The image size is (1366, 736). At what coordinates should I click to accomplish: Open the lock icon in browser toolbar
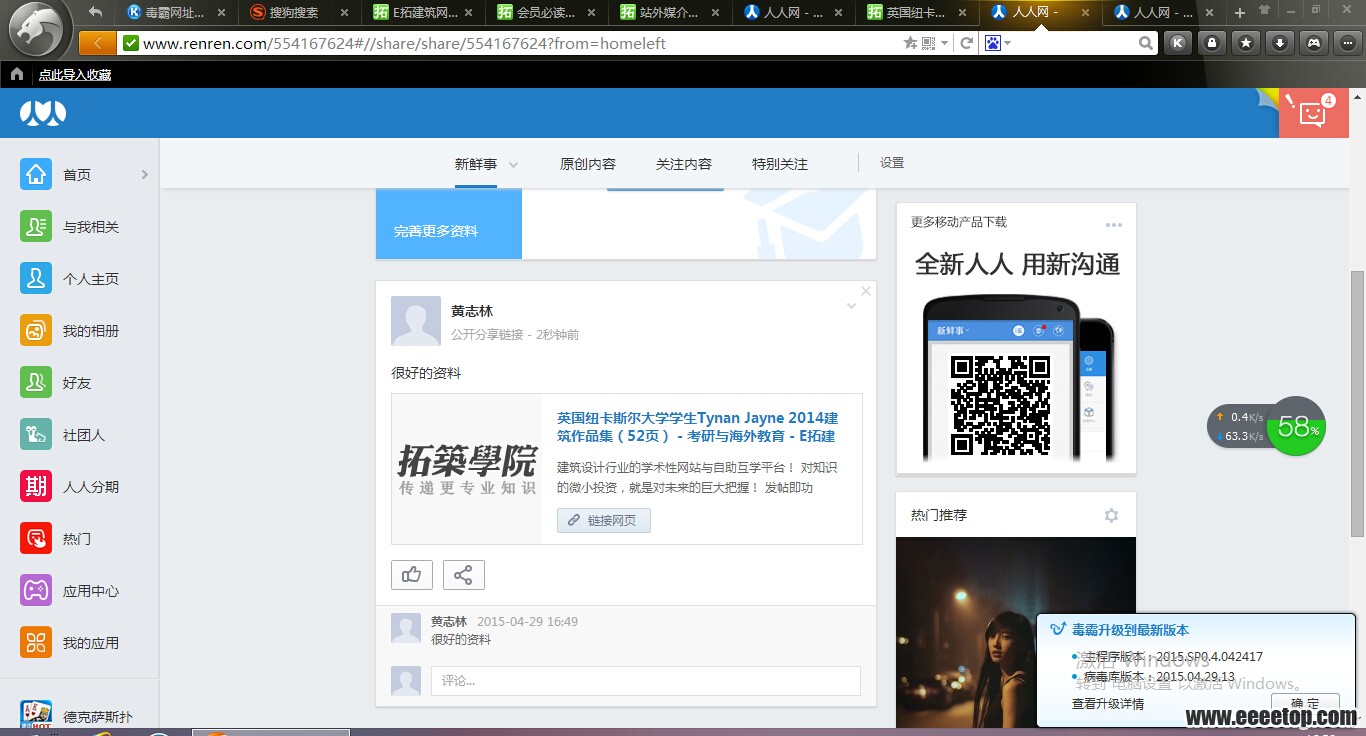click(1212, 43)
